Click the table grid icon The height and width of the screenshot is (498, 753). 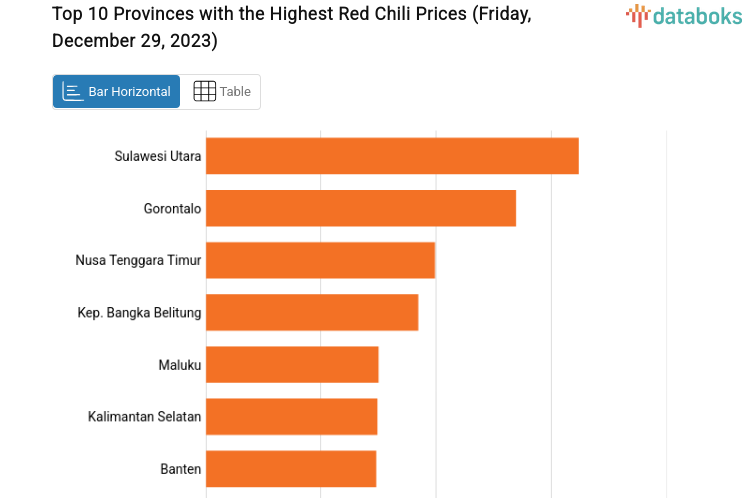(x=204, y=91)
